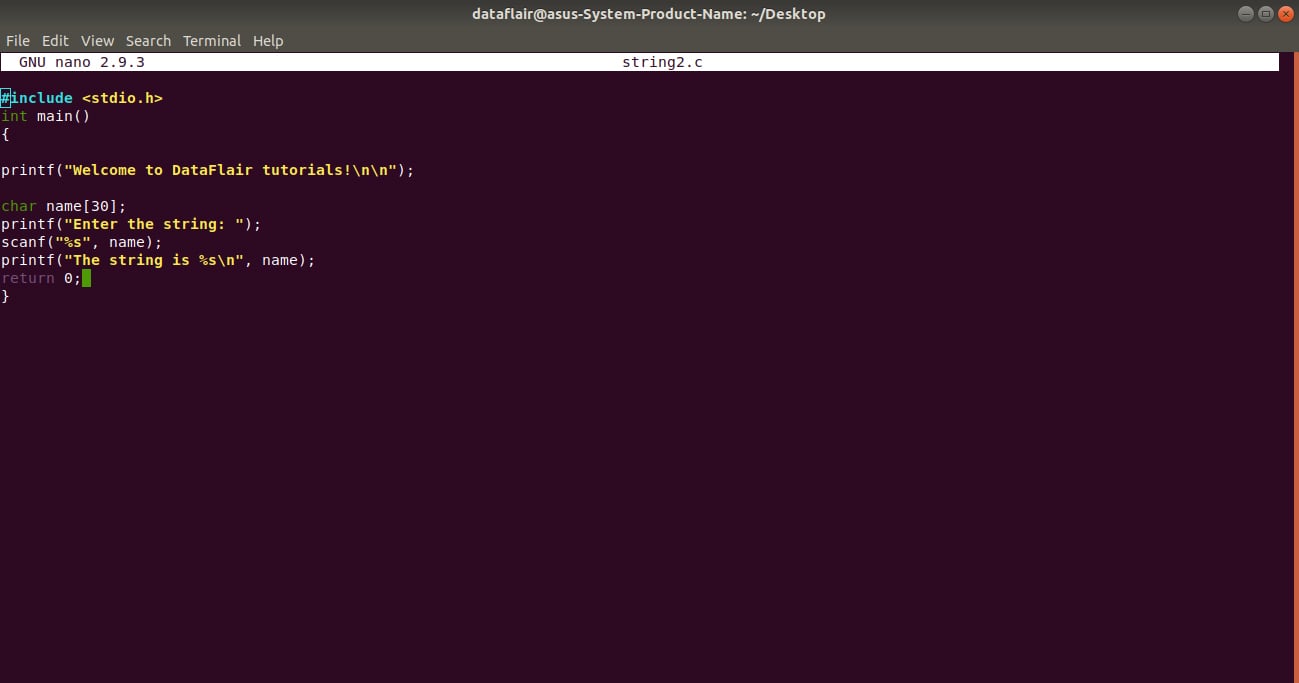Click the int main() line
Screen dimensions: 1299x683
coord(45,115)
